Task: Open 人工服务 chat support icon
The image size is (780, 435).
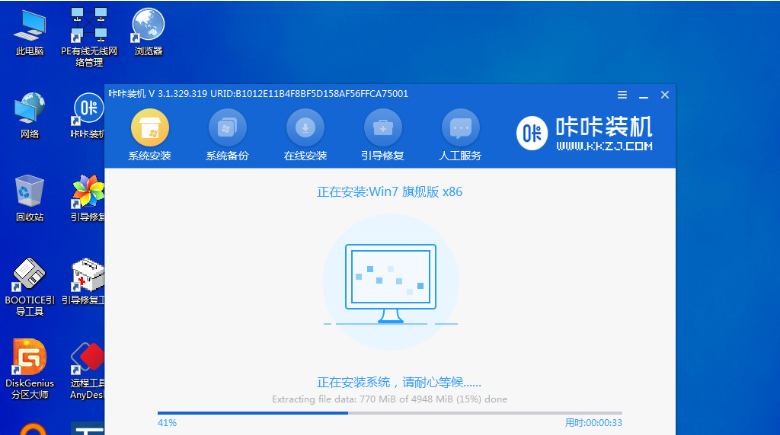Action: [x=460, y=128]
